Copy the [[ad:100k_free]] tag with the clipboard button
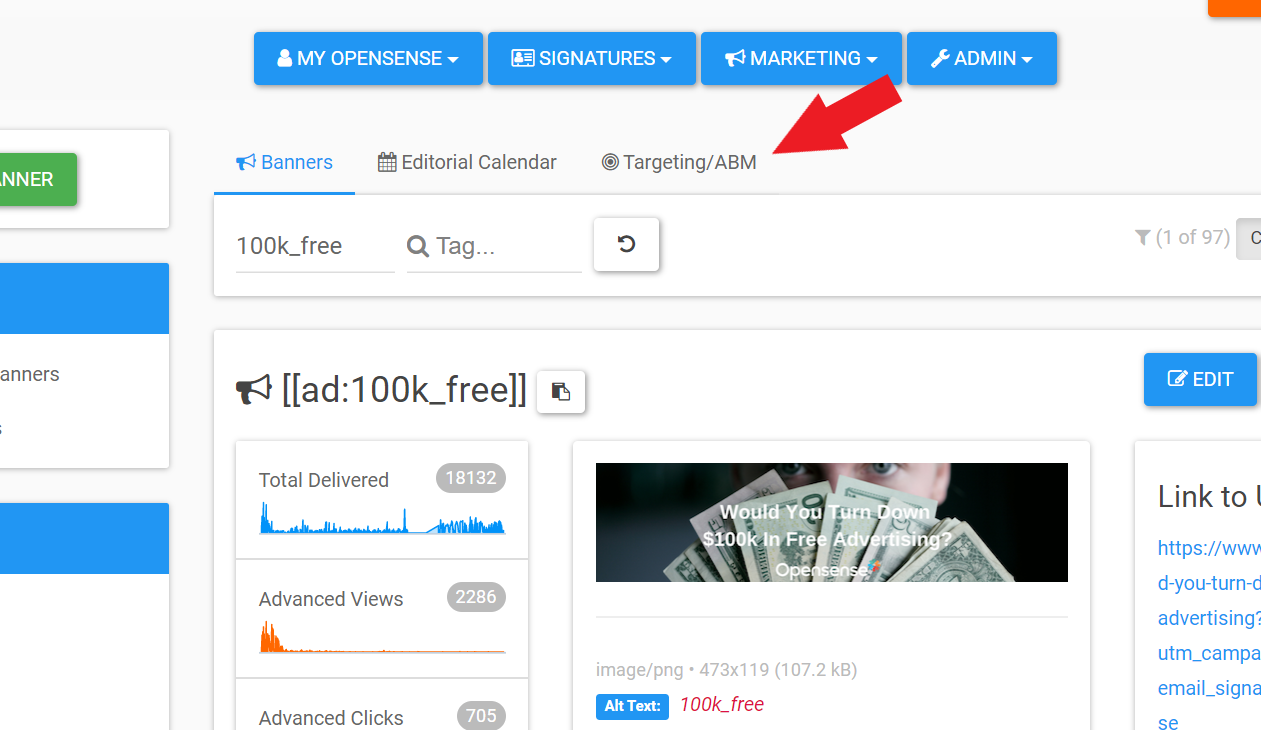1261x730 pixels. coord(561,391)
